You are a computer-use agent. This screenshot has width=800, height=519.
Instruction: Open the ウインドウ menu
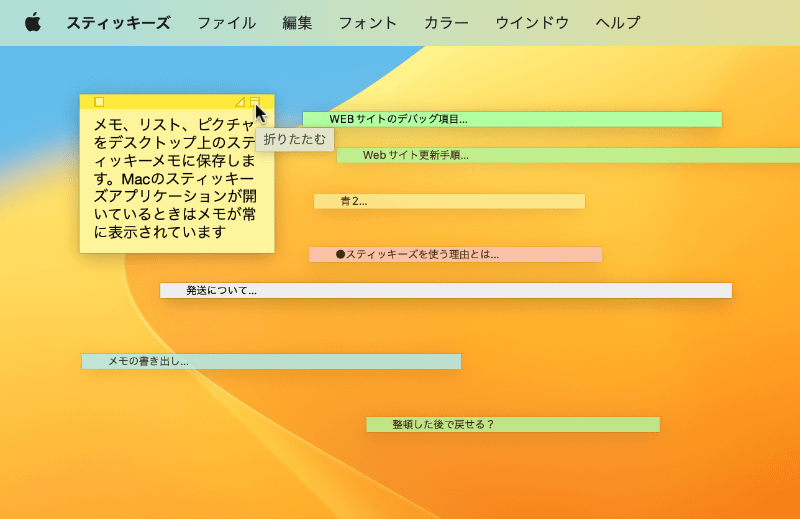coord(532,23)
